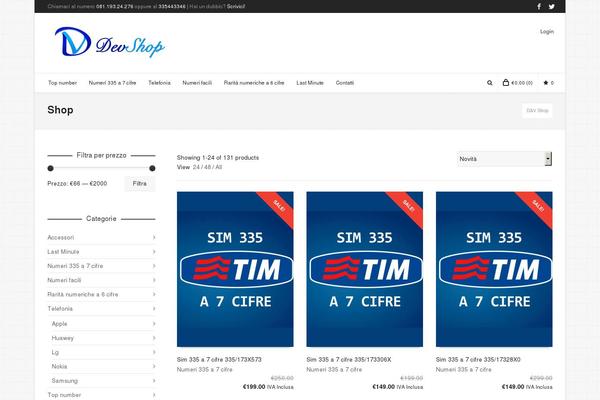Open product title Sim 335 a 7 cifre 335/17328X0
The width and height of the screenshot is (600, 400).
pos(478,359)
